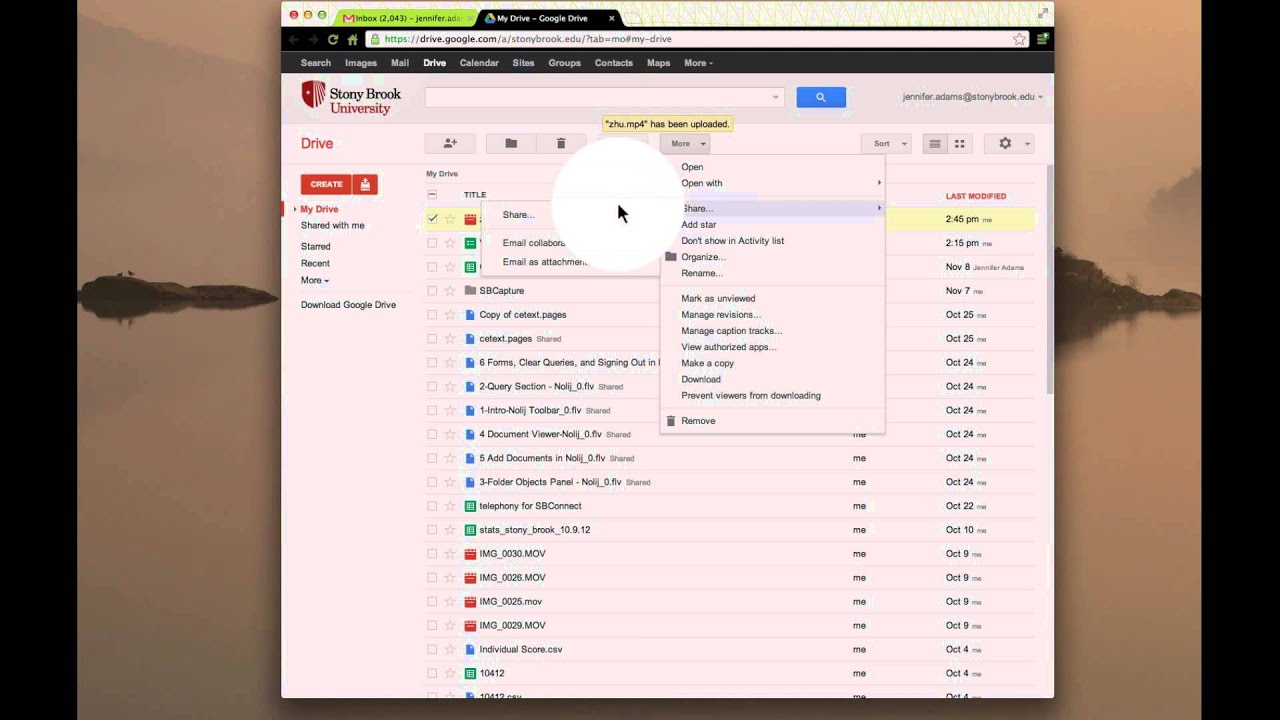This screenshot has height=720, width=1280.
Task: Expand the Open with submenu
Action: [772, 183]
